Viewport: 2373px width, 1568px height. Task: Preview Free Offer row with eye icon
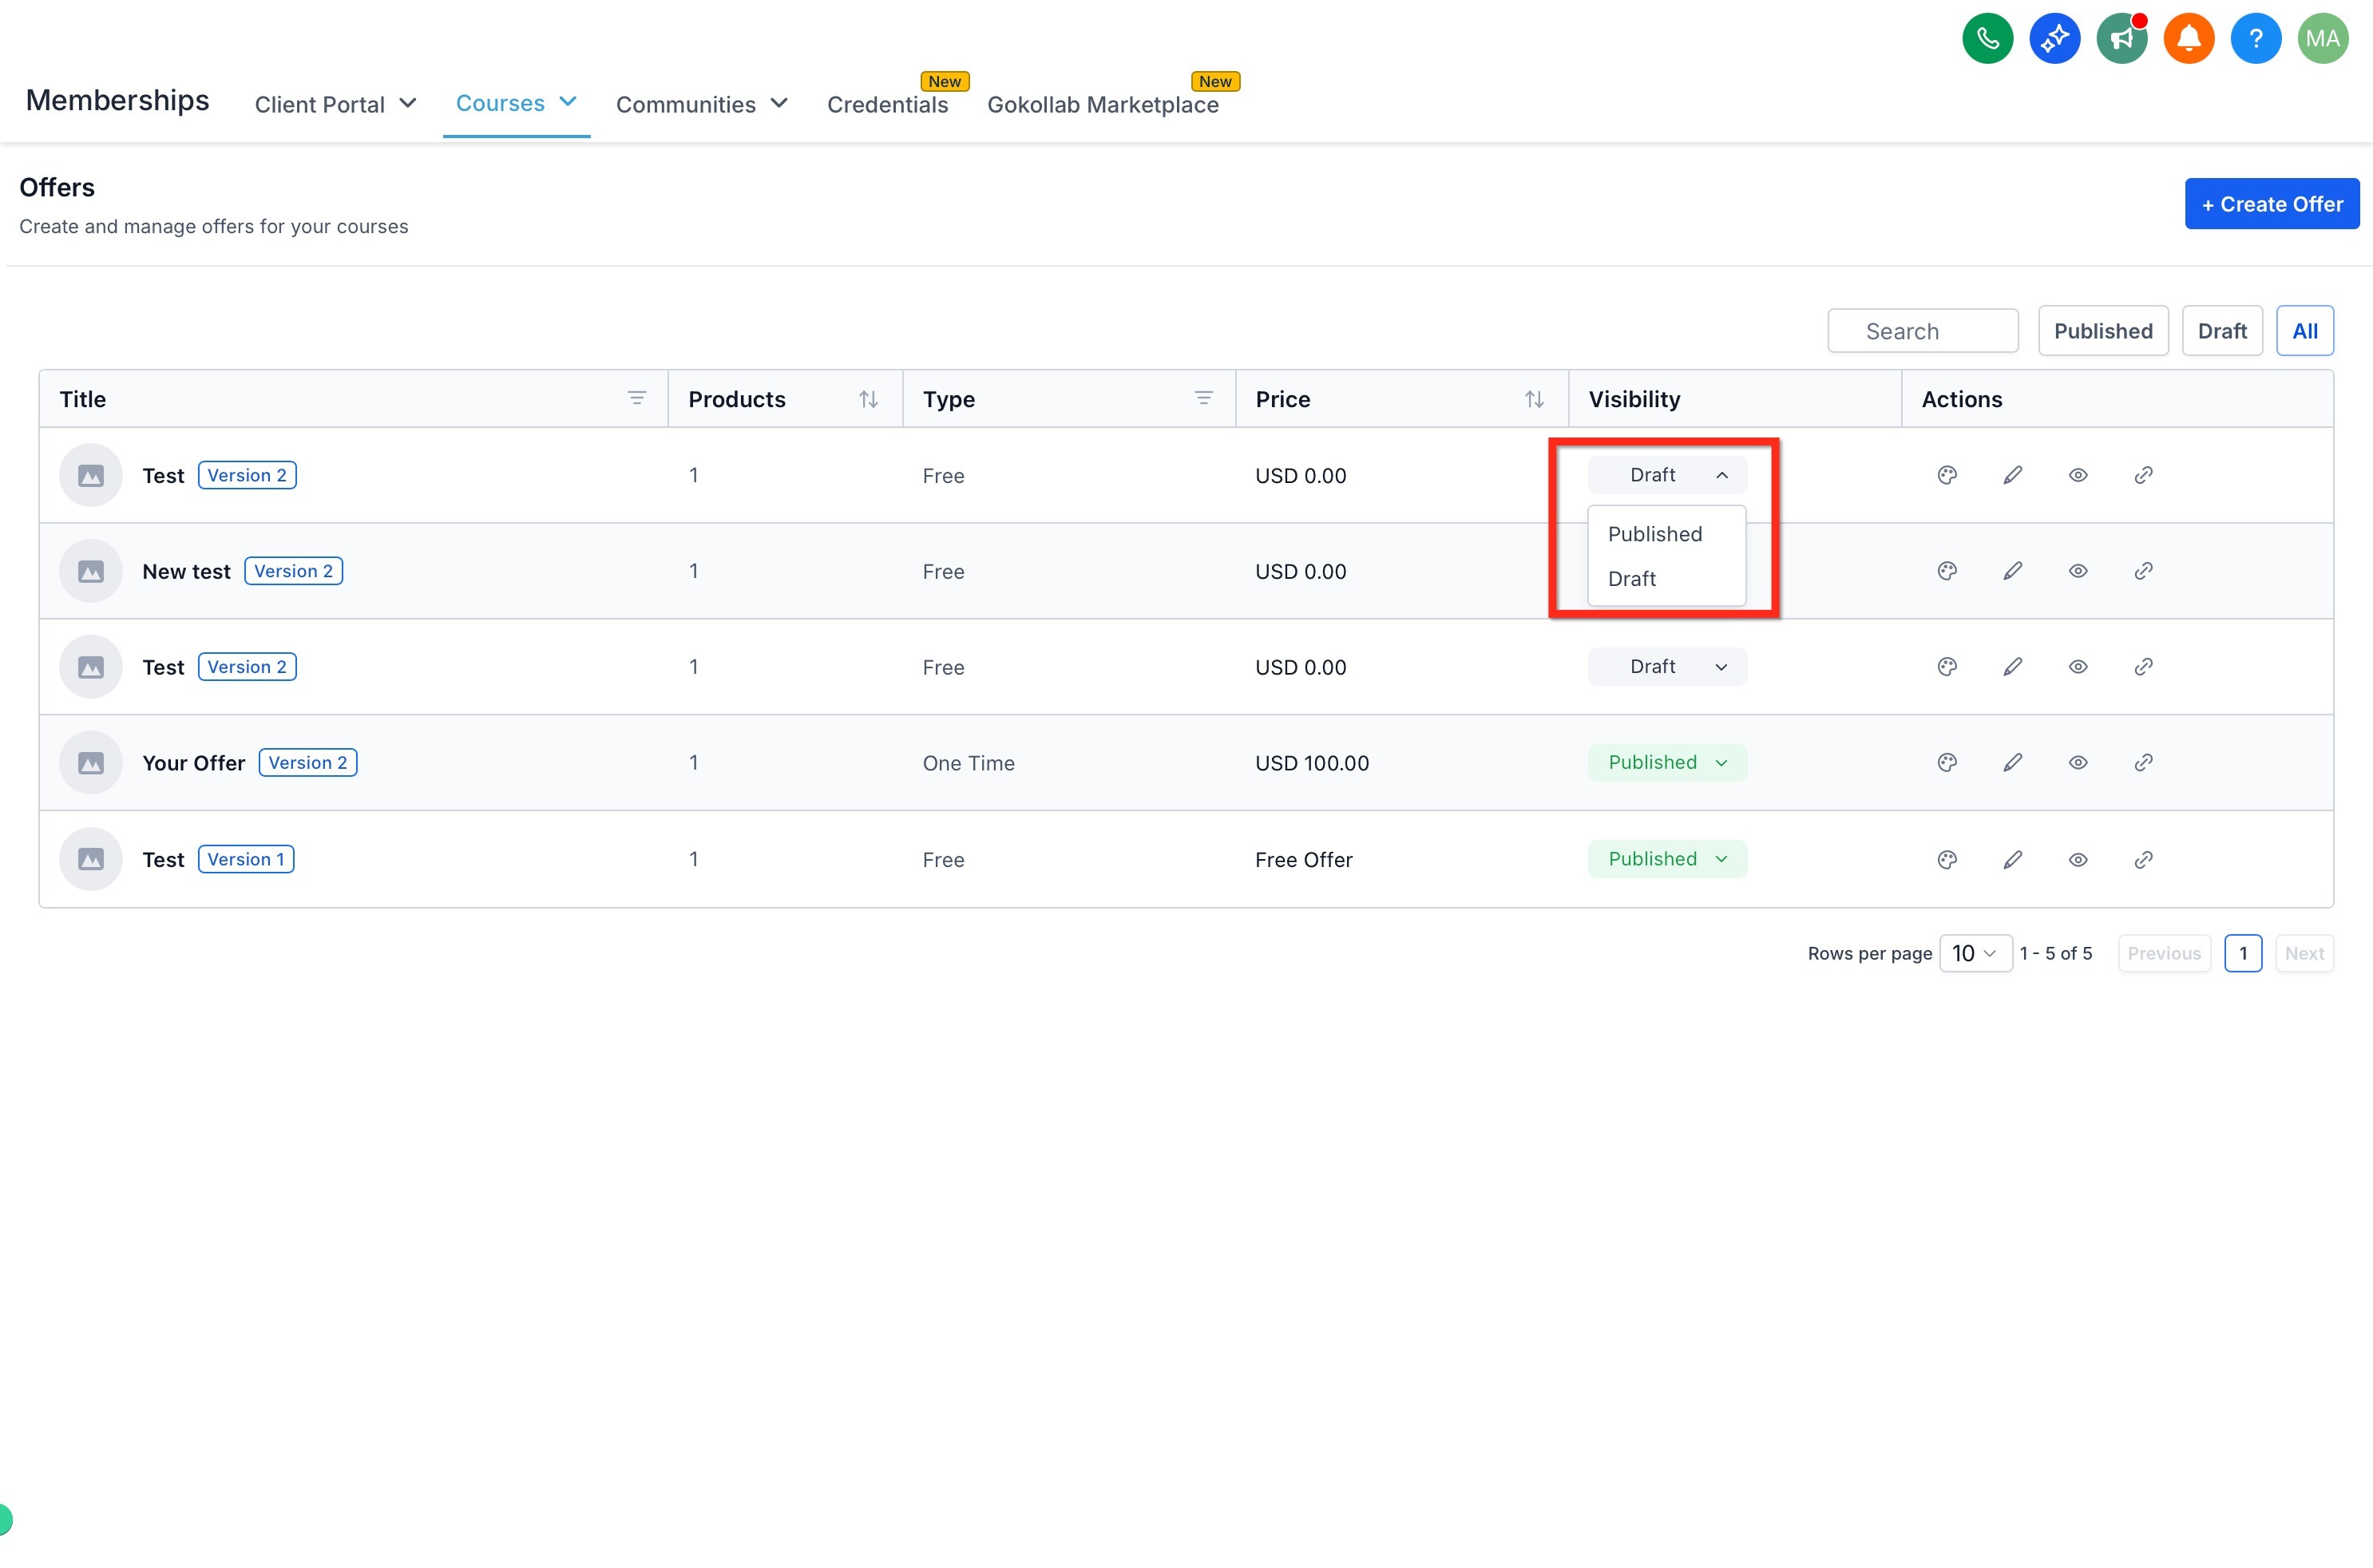[x=2077, y=859]
